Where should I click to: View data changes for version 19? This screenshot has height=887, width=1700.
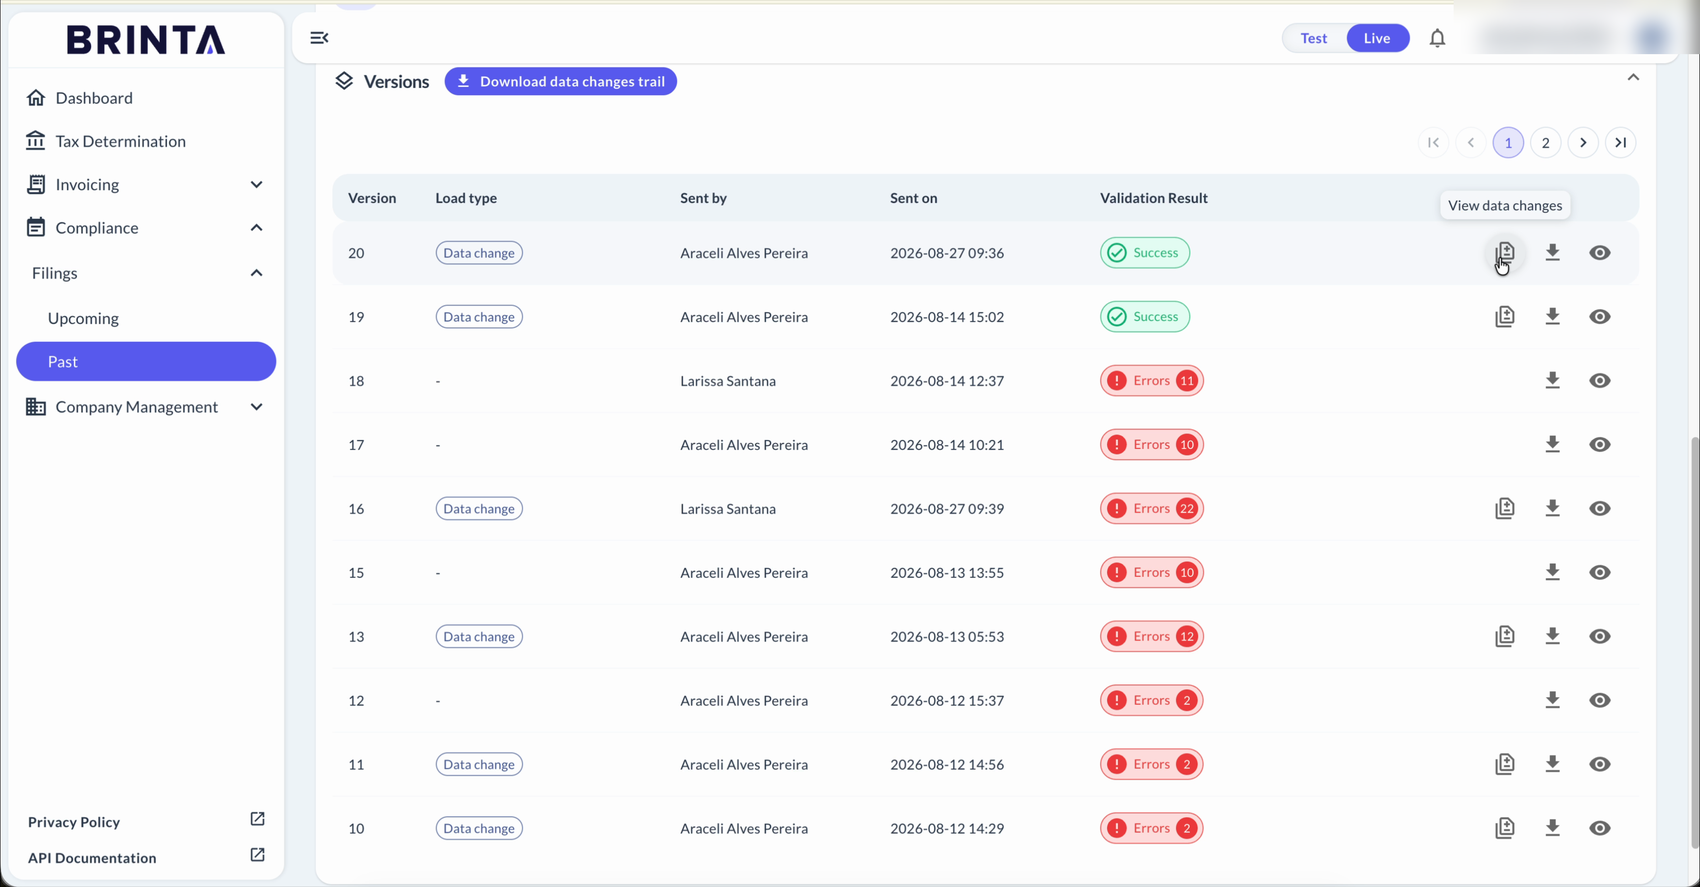coord(1505,317)
